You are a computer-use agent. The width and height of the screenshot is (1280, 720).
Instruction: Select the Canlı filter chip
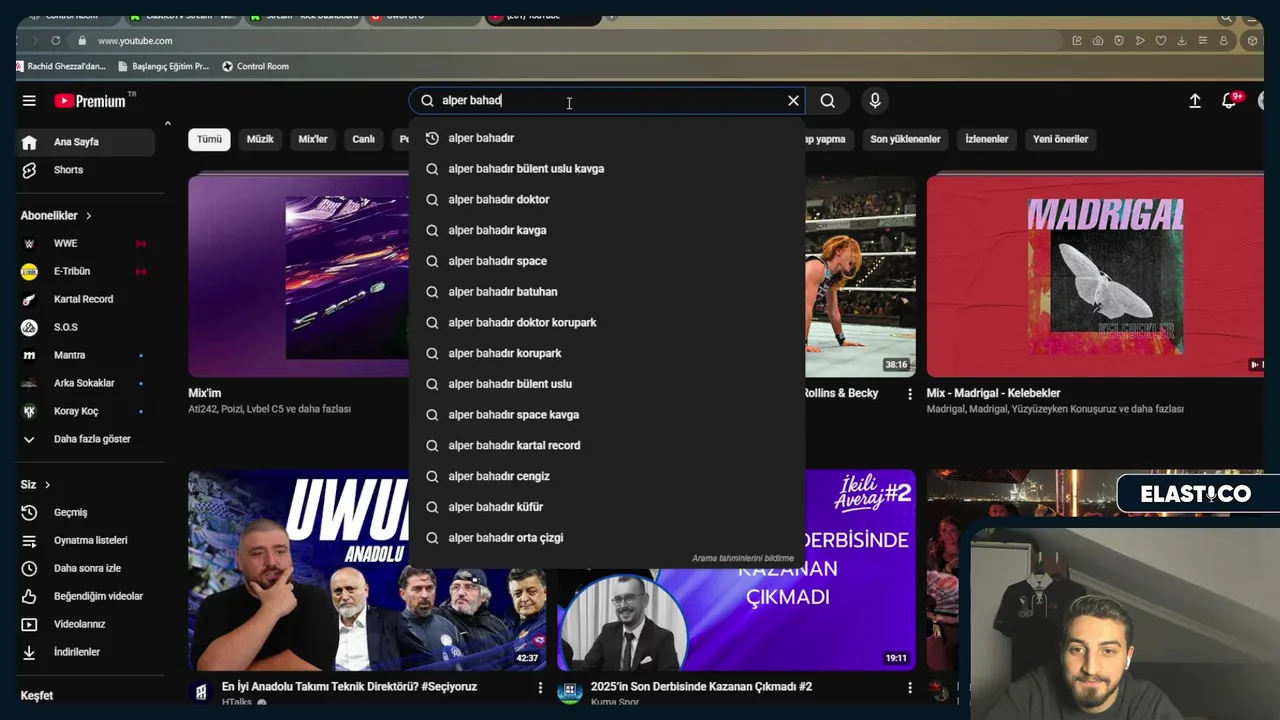pos(364,139)
